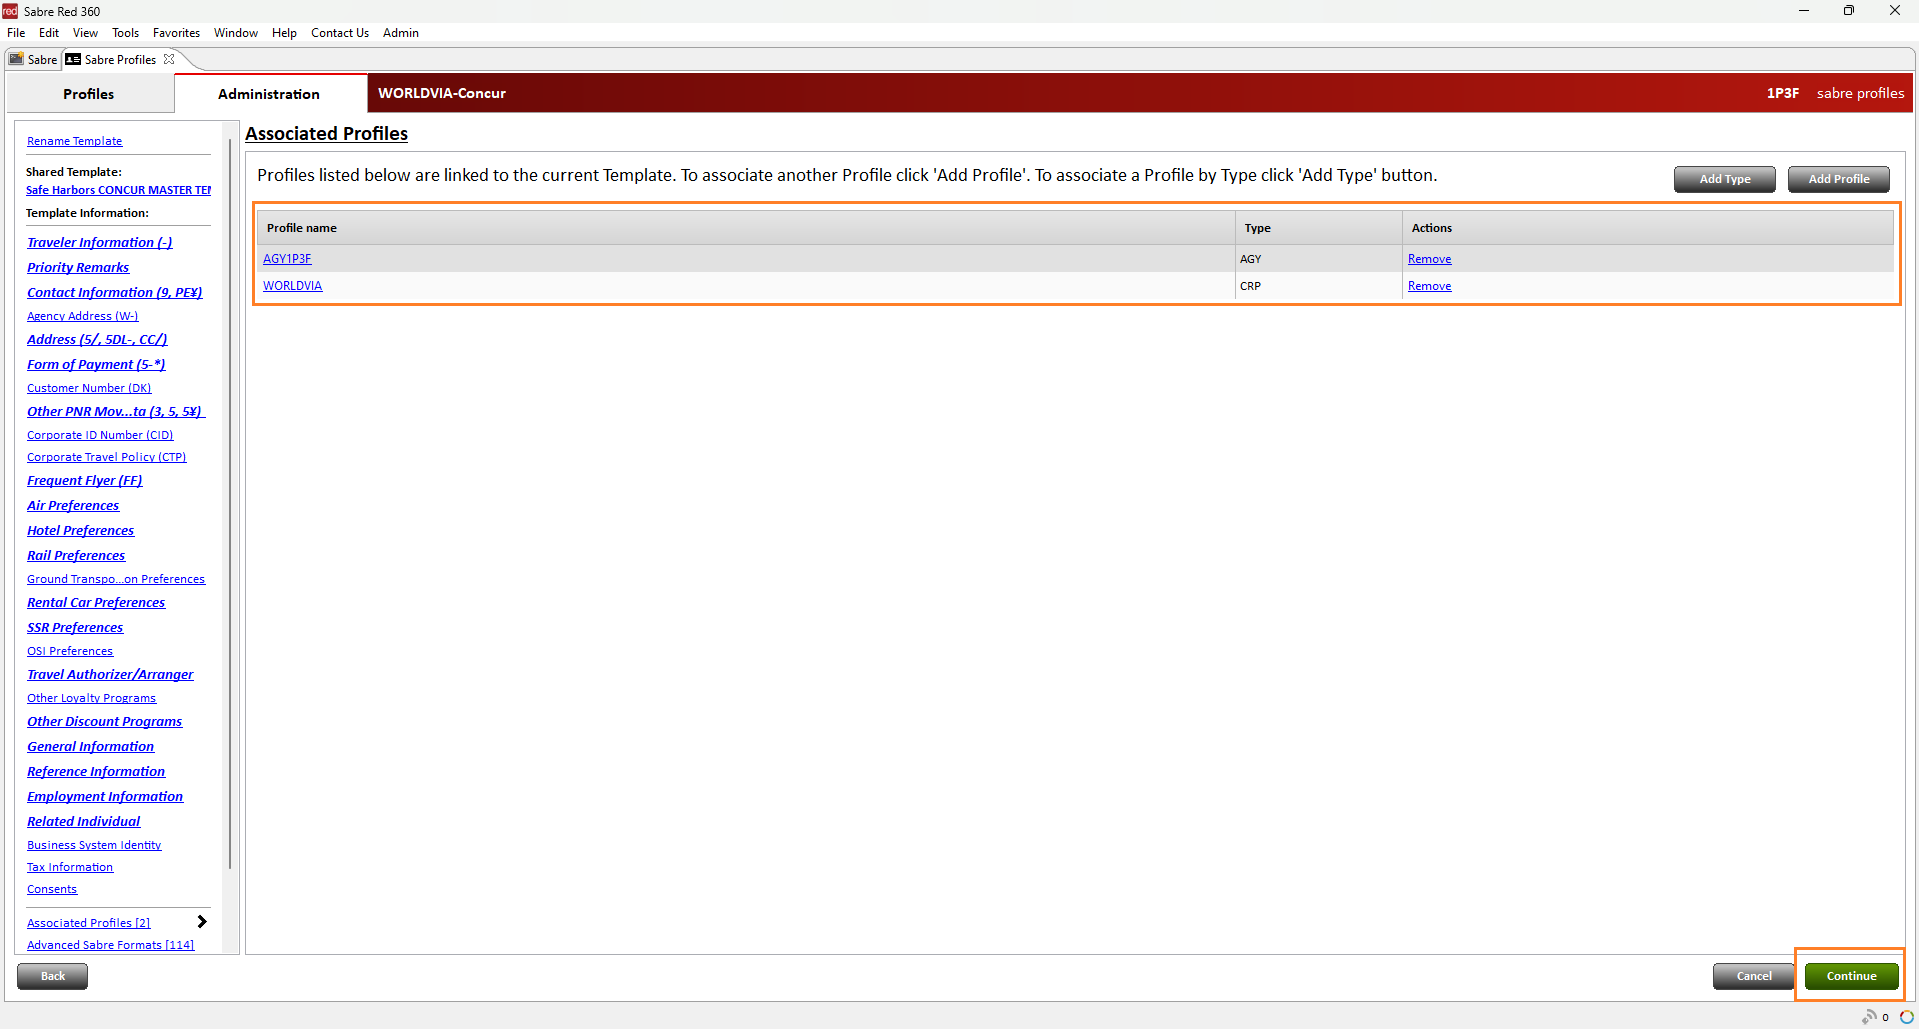
Task: Open Corporate ID Number (CID) section
Action: (100, 435)
